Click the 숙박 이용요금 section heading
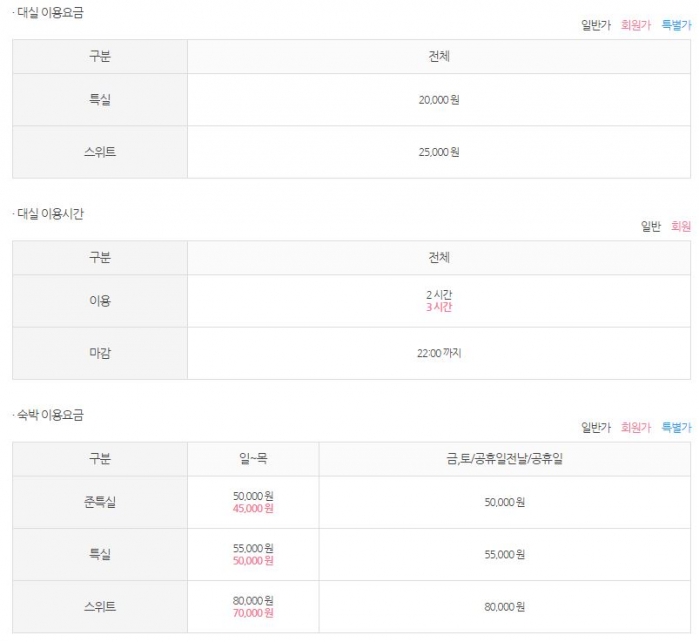This screenshot has width=699, height=642. point(50,414)
